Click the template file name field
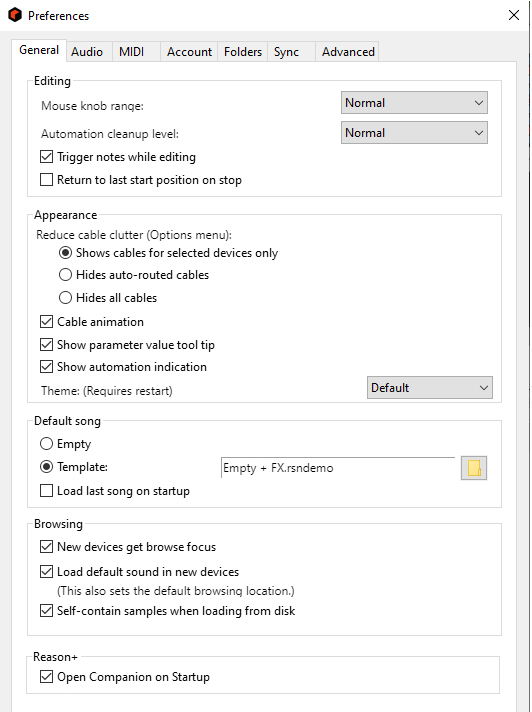 [x=338, y=468]
